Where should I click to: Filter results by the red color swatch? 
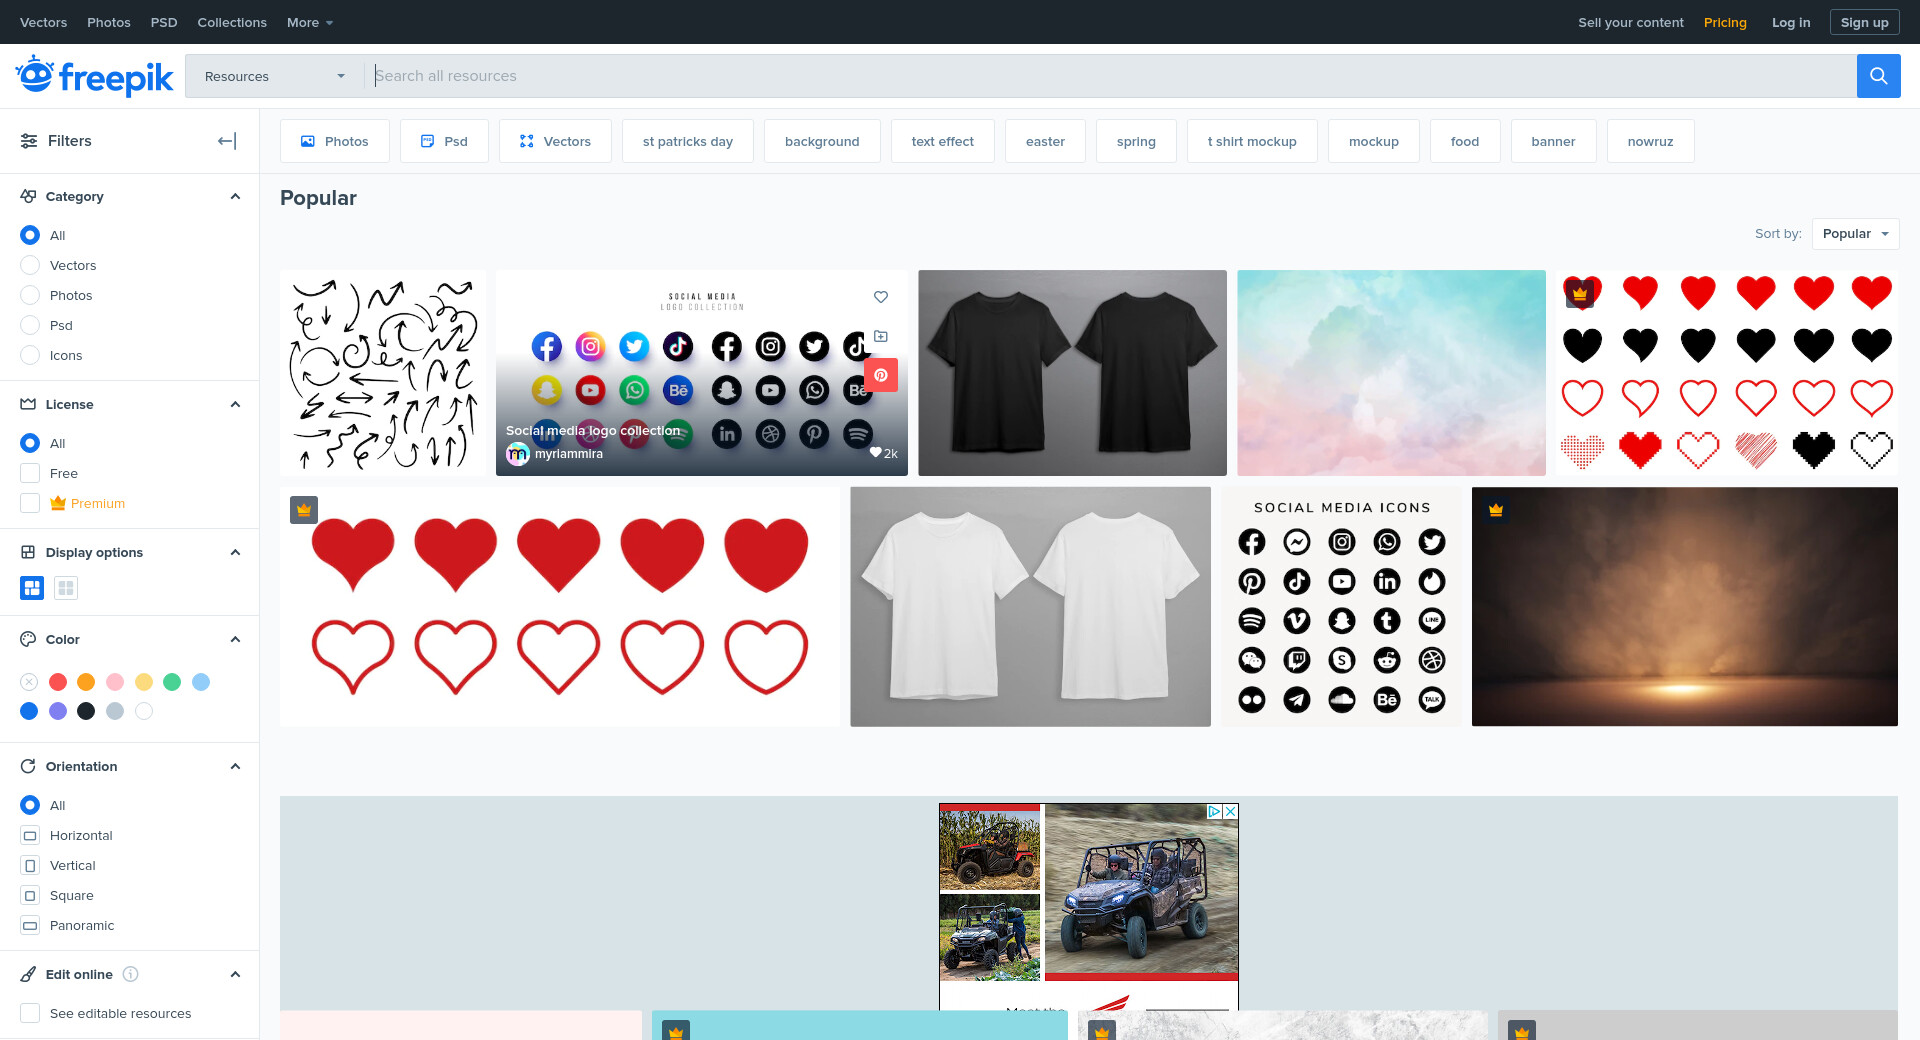coord(58,682)
